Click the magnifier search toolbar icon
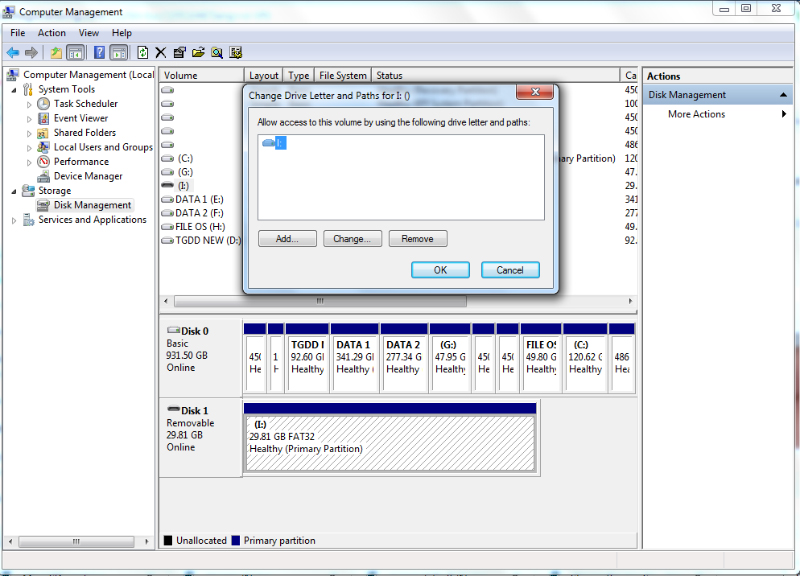The image size is (800, 576). tap(217, 52)
